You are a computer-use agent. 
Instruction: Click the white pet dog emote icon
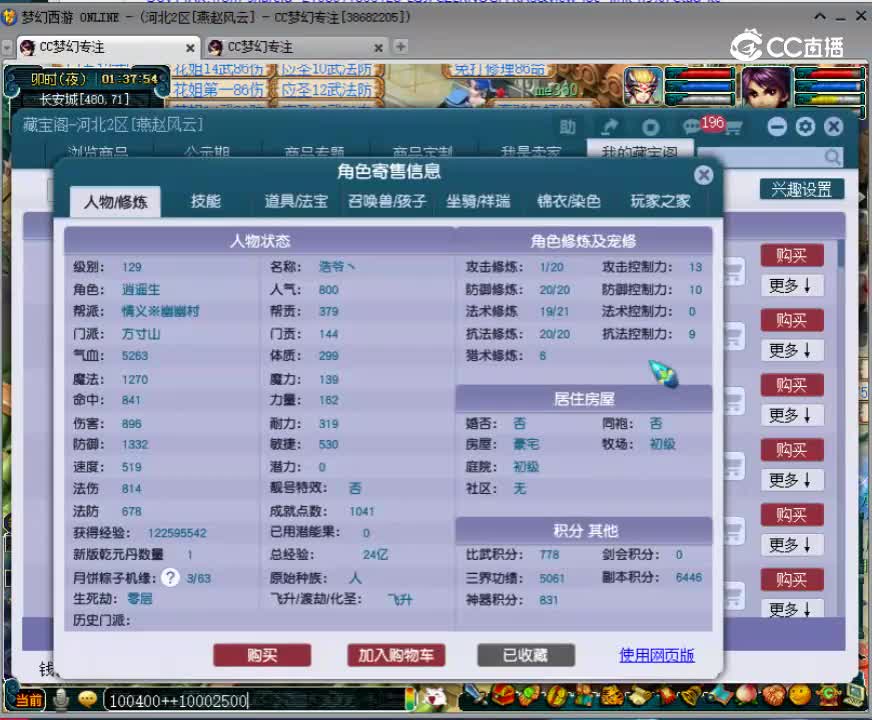(x=434, y=697)
